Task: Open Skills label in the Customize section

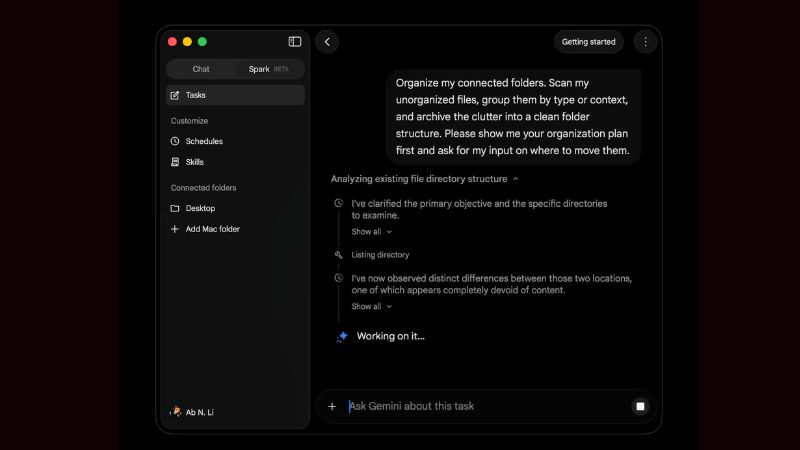Action: 194,162
